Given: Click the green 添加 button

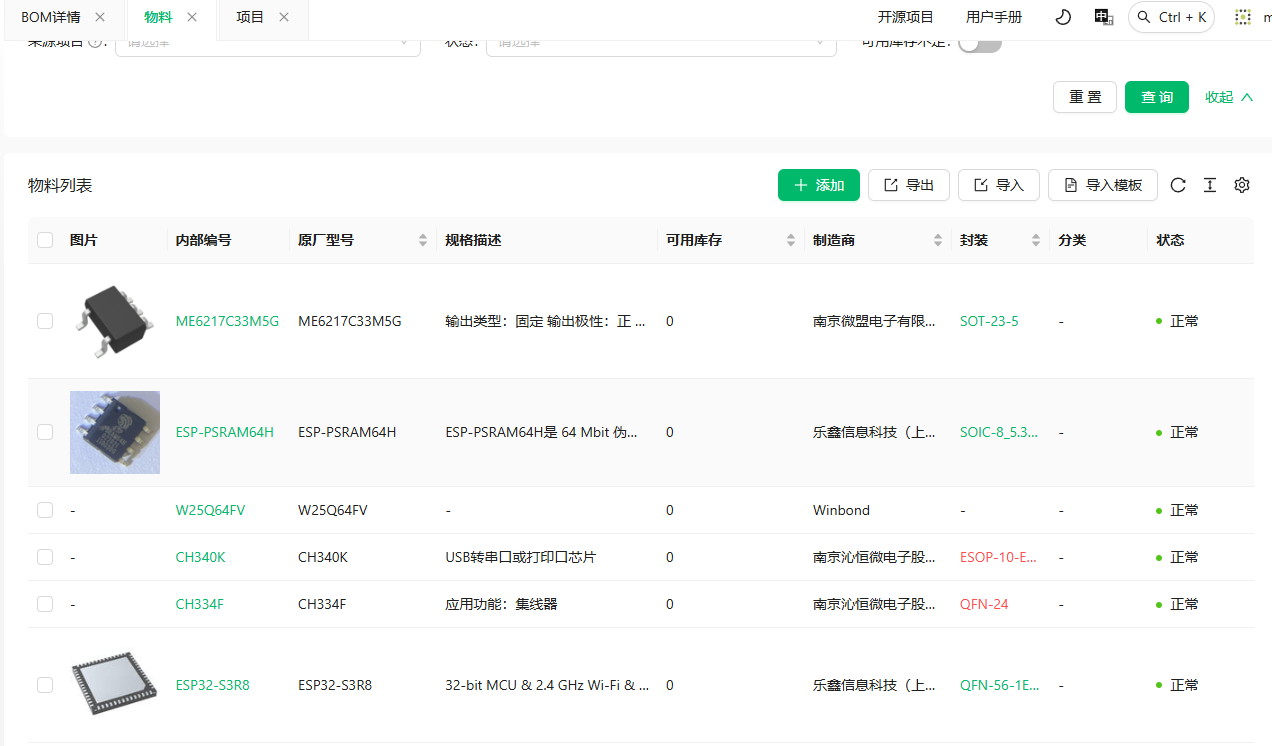Looking at the screenshot, I should point(818,185).
